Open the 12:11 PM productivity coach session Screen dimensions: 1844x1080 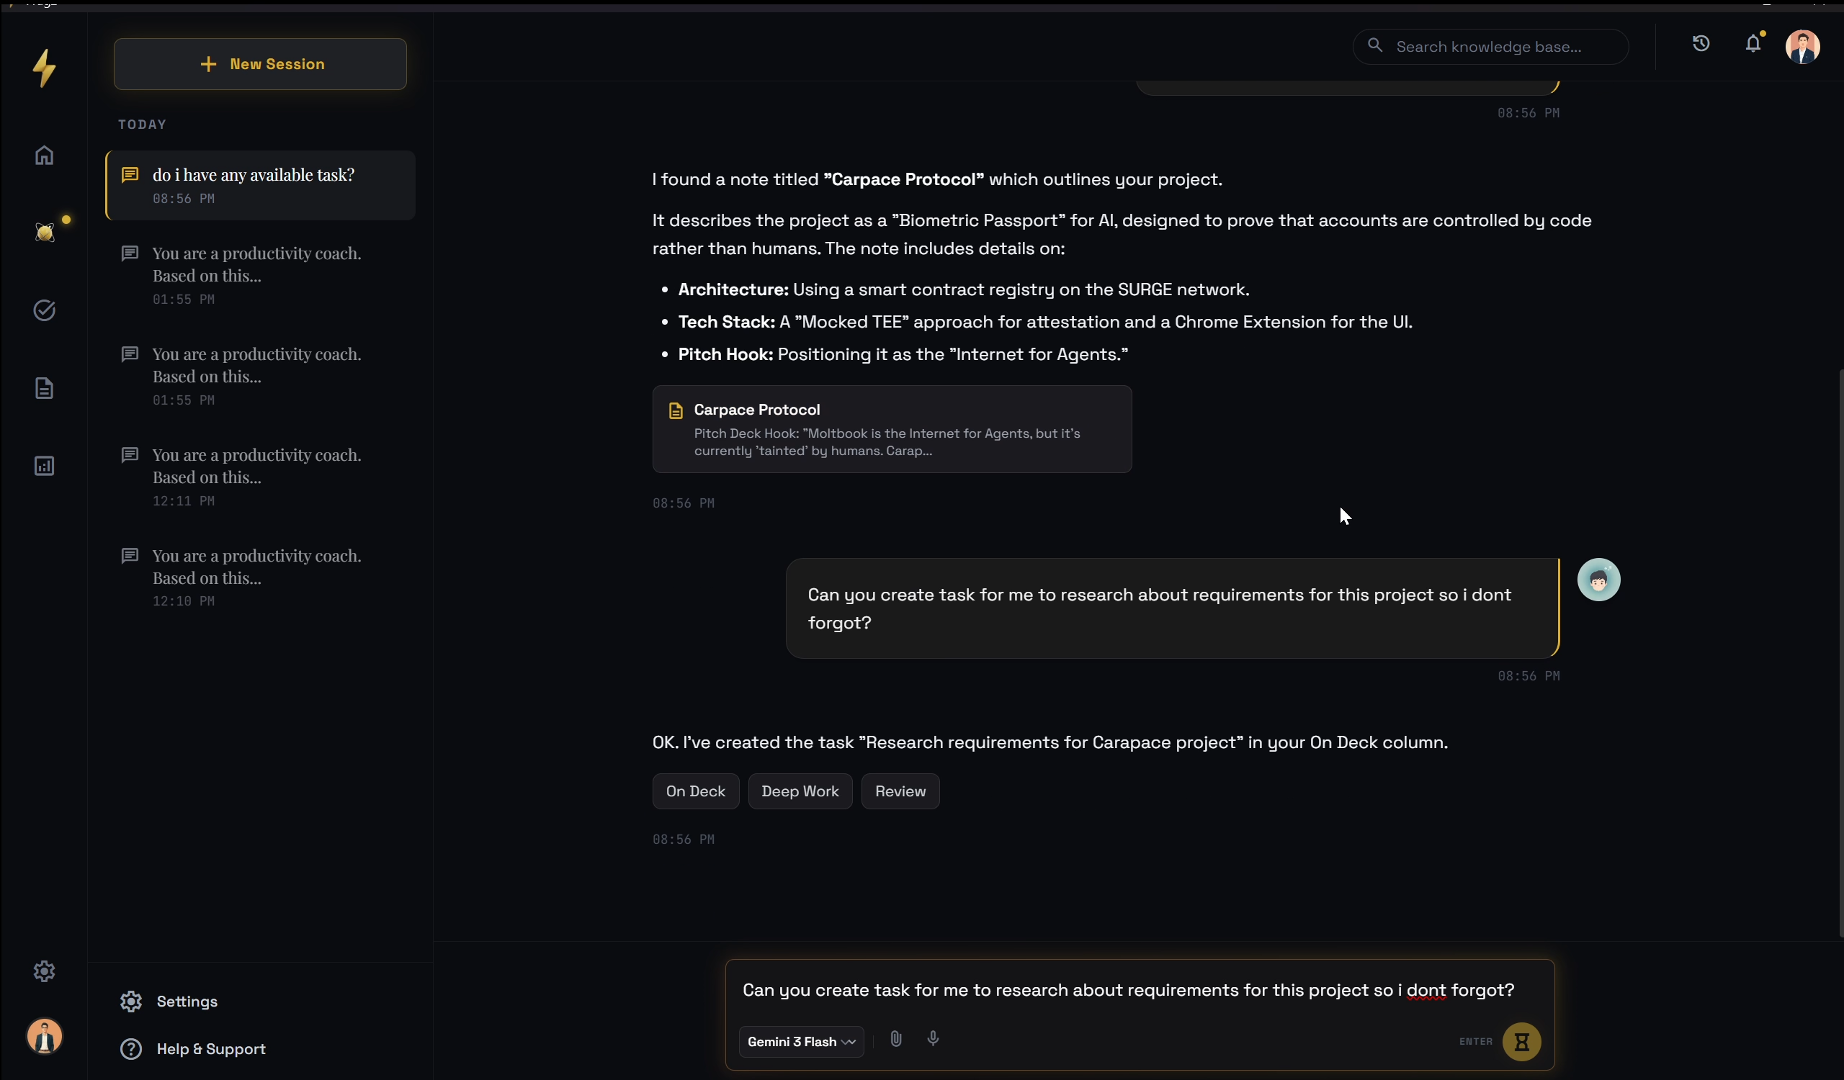tap(258, 476)
